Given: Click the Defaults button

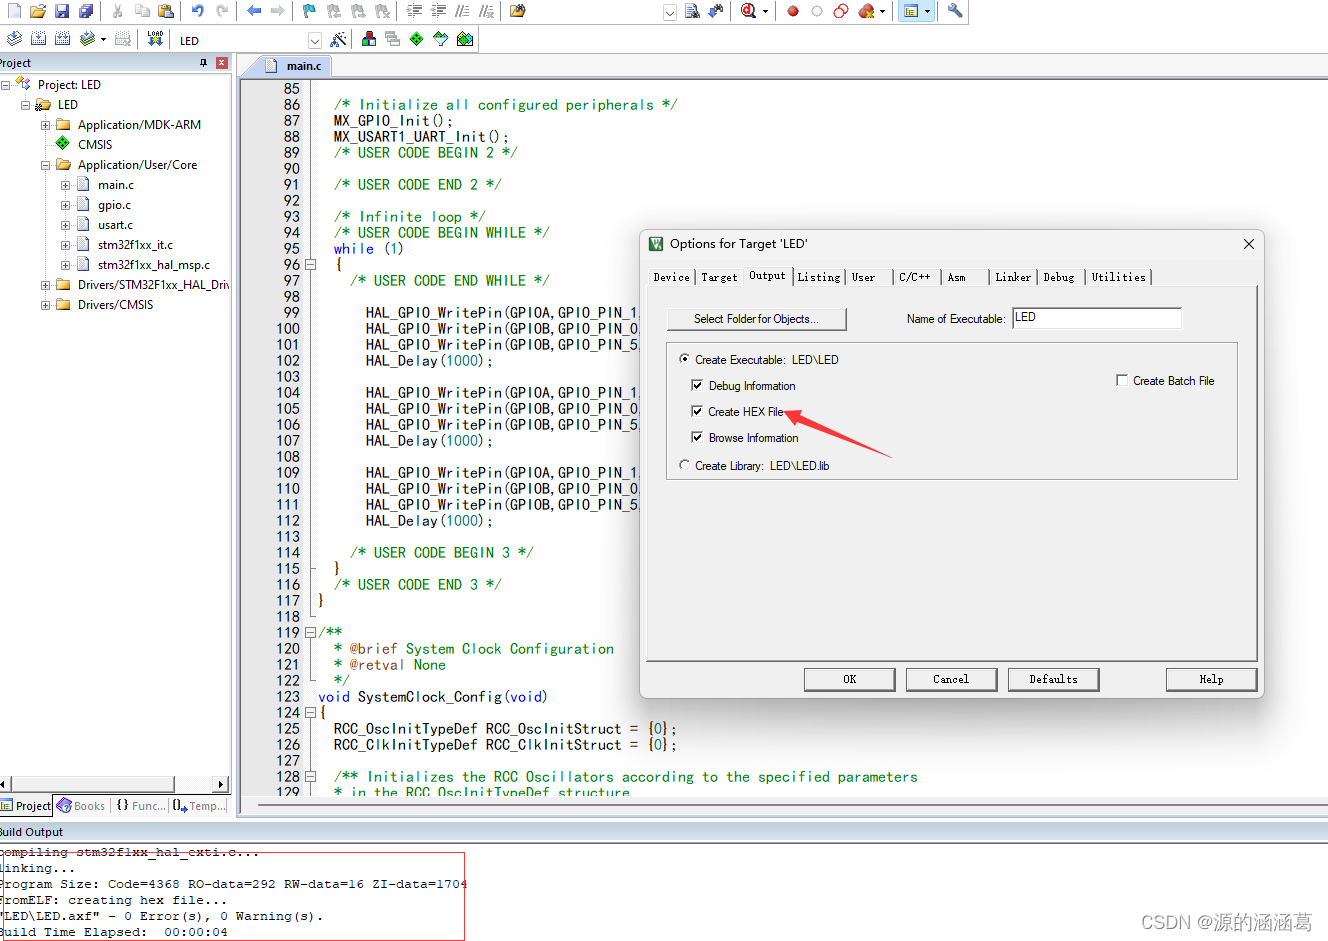Looking at the screenshot, I should pos(1054,679).
